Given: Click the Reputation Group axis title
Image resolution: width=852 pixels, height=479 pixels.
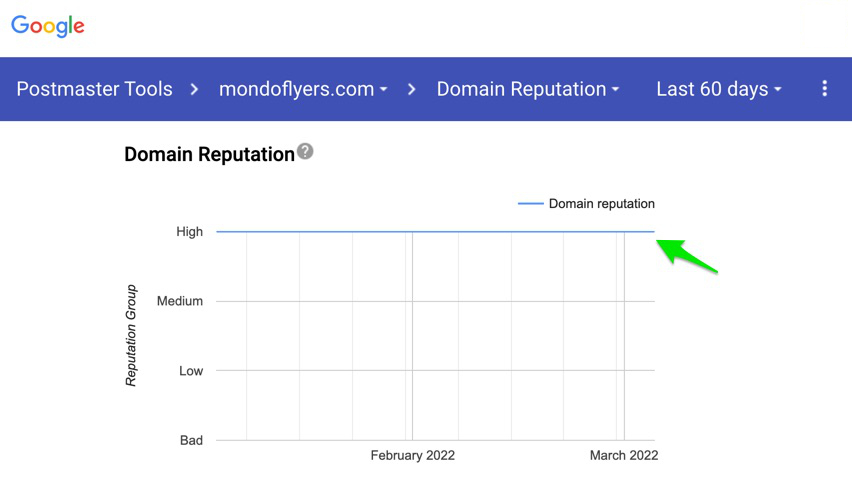Looking at the screenshot, I should tap(131, 336).
